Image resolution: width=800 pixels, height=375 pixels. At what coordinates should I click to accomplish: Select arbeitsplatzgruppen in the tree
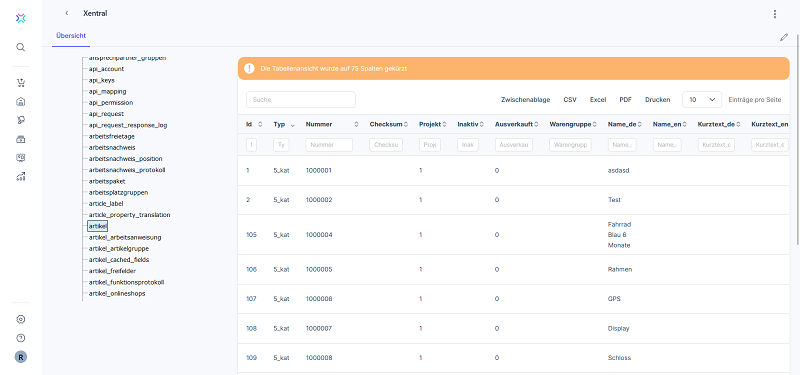(118, 192)
